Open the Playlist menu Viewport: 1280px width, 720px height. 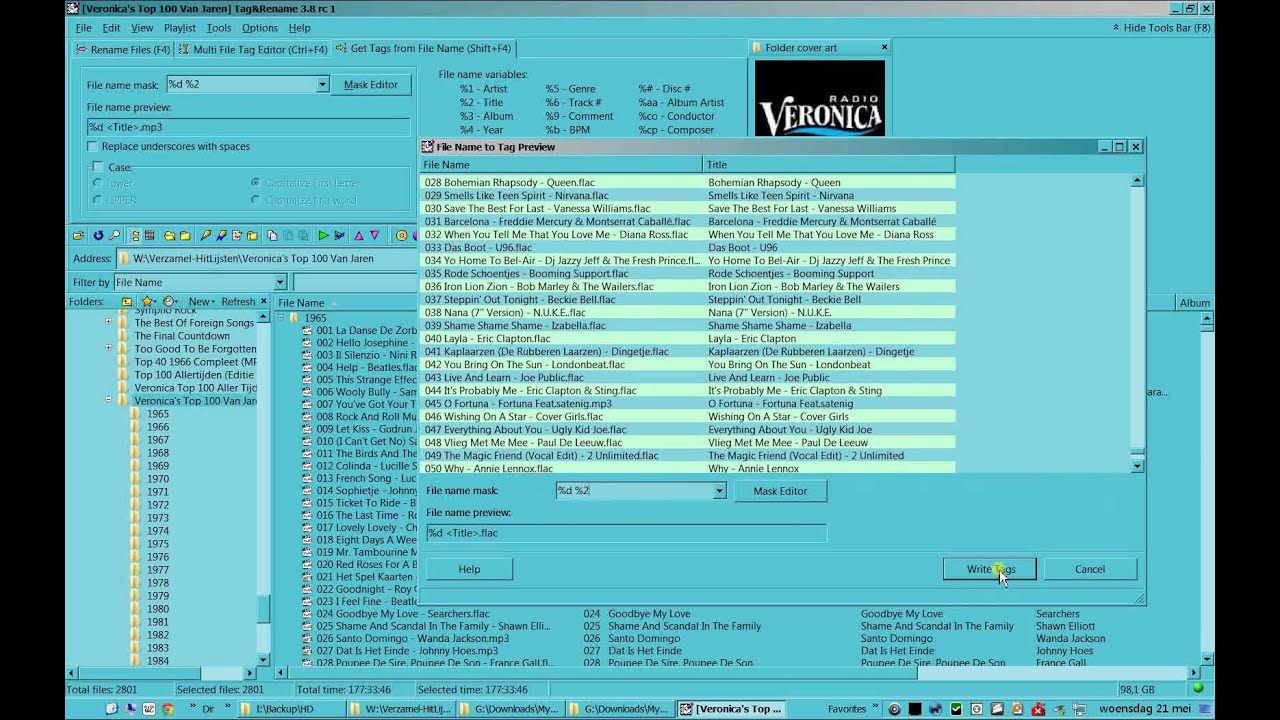click(180, 28)
